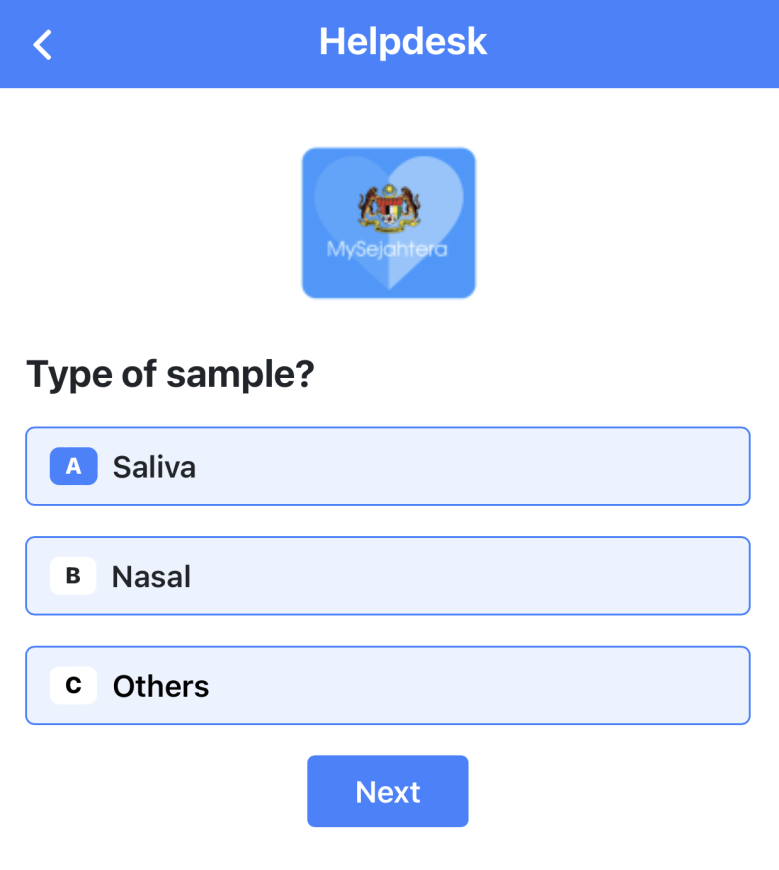The height and width of the screenshot is (870, 779).
Task: Click the blue letter A badge
Action: (73, 466)
